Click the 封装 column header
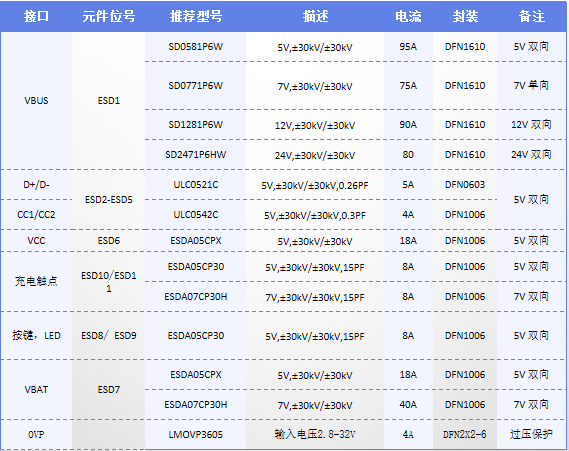This screenshot has height=451, width=569. point(465,16)
